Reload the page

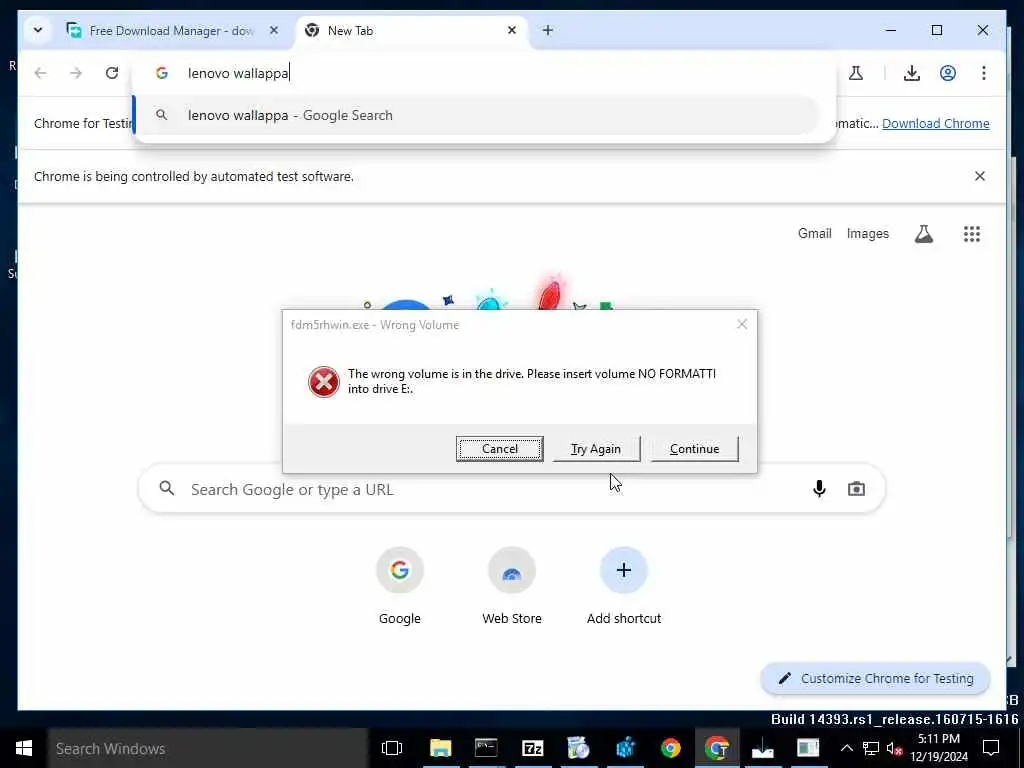pyautogui.click(x=112, y=73)
